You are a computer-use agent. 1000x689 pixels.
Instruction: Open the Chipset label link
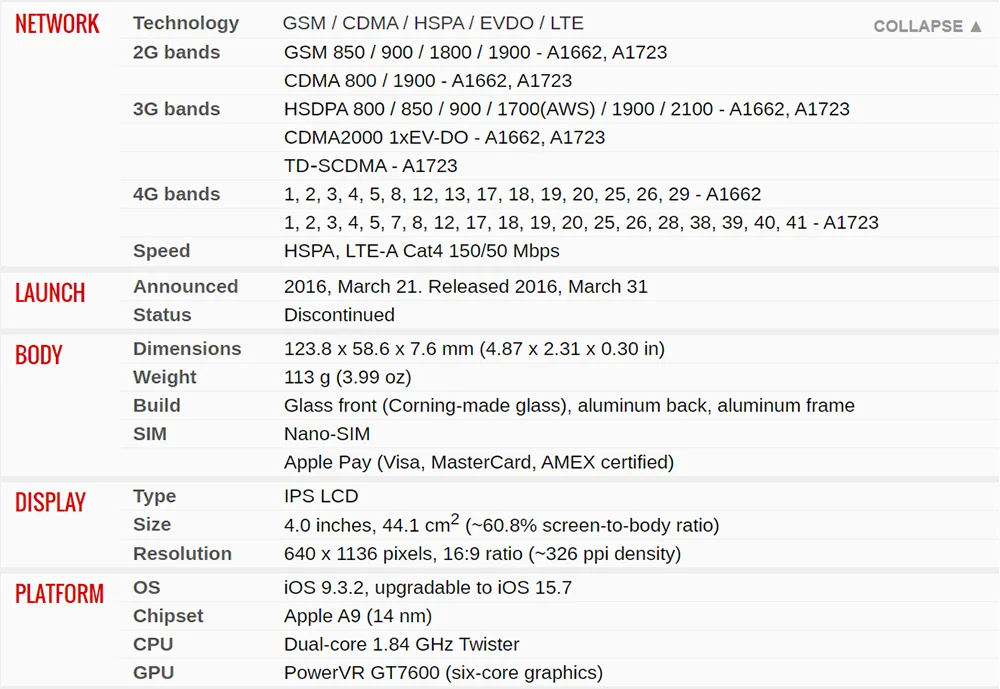pyautogui.click(x=168, y=616)
